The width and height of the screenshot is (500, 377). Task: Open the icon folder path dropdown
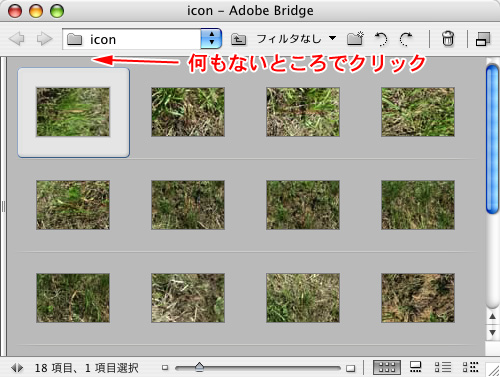(211, 39)
